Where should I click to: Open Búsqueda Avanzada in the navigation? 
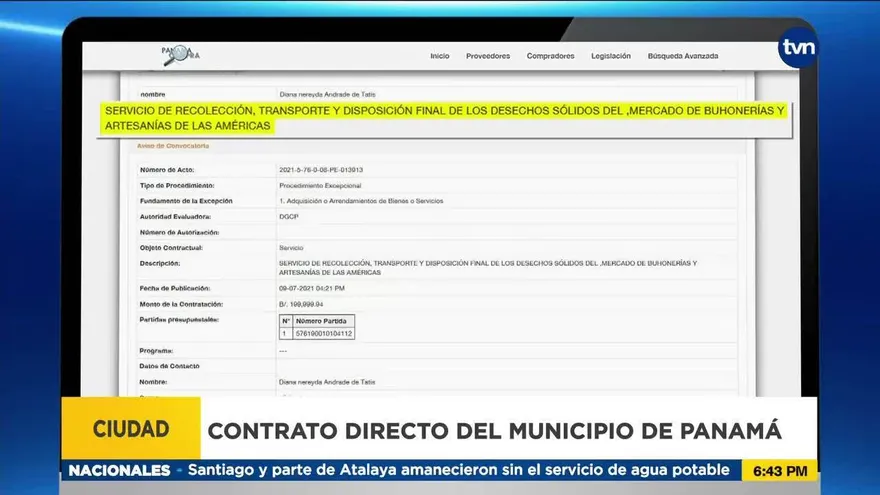tap(682, 56)
